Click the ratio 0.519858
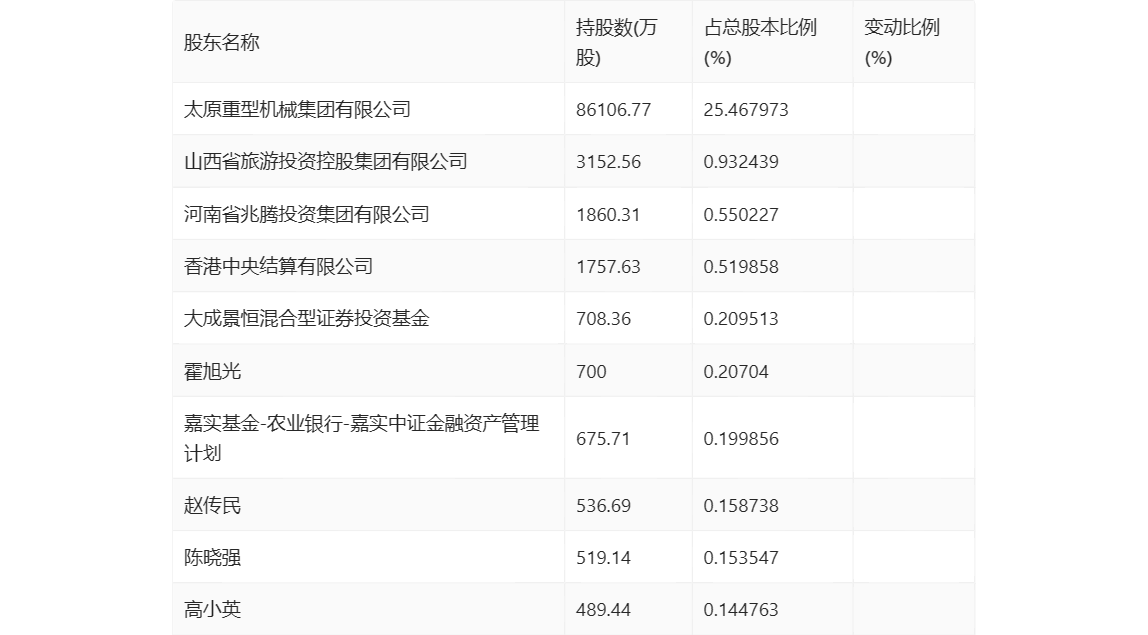The image size is (1148, 635). pos(741,267)
